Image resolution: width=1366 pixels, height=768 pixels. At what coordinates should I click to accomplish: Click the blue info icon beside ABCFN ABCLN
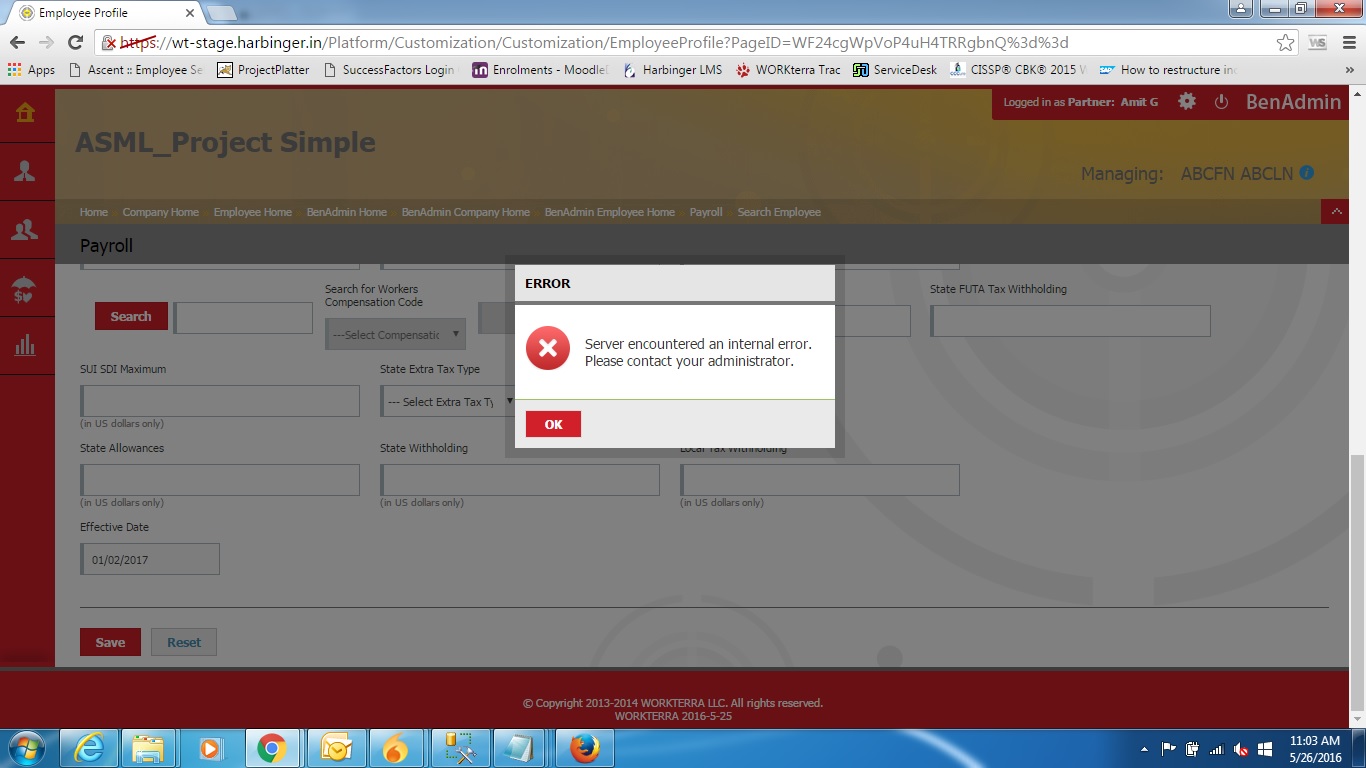[1306, 173]
